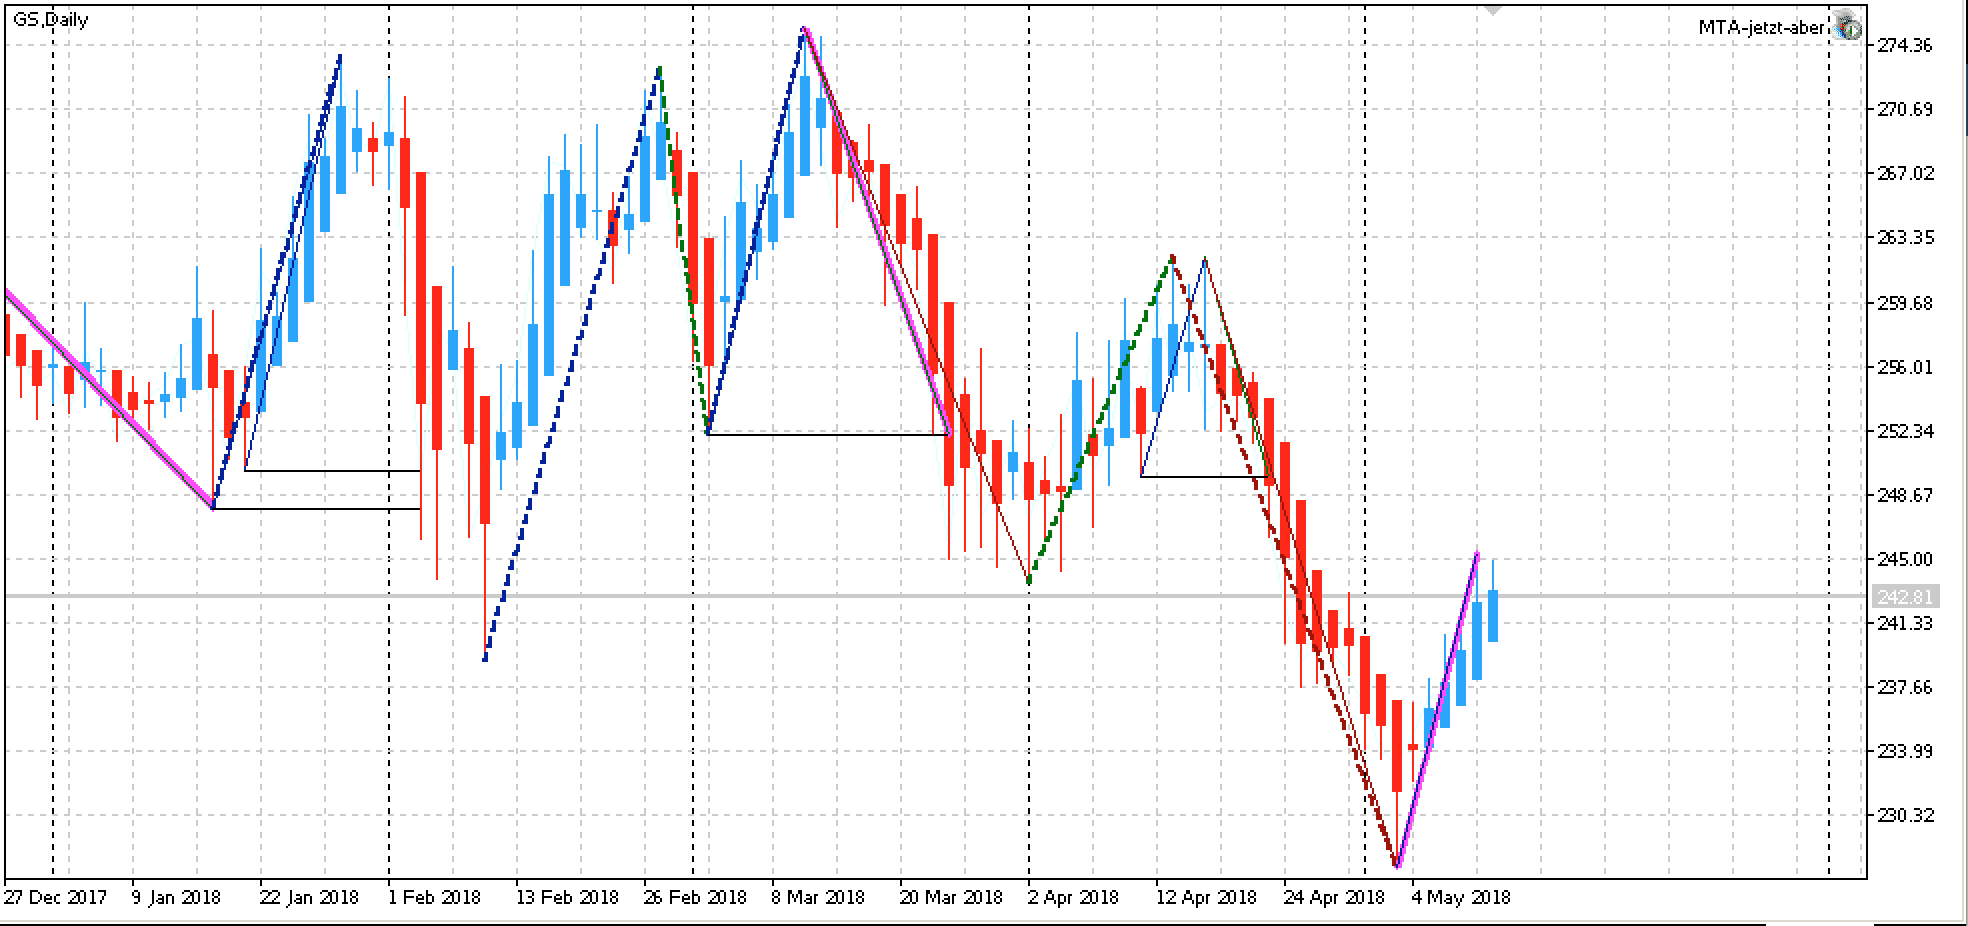This screenshot has height=926, width=1968.
Task: Click the 274.36 price axis label
Action: (x=1905, y=45)
